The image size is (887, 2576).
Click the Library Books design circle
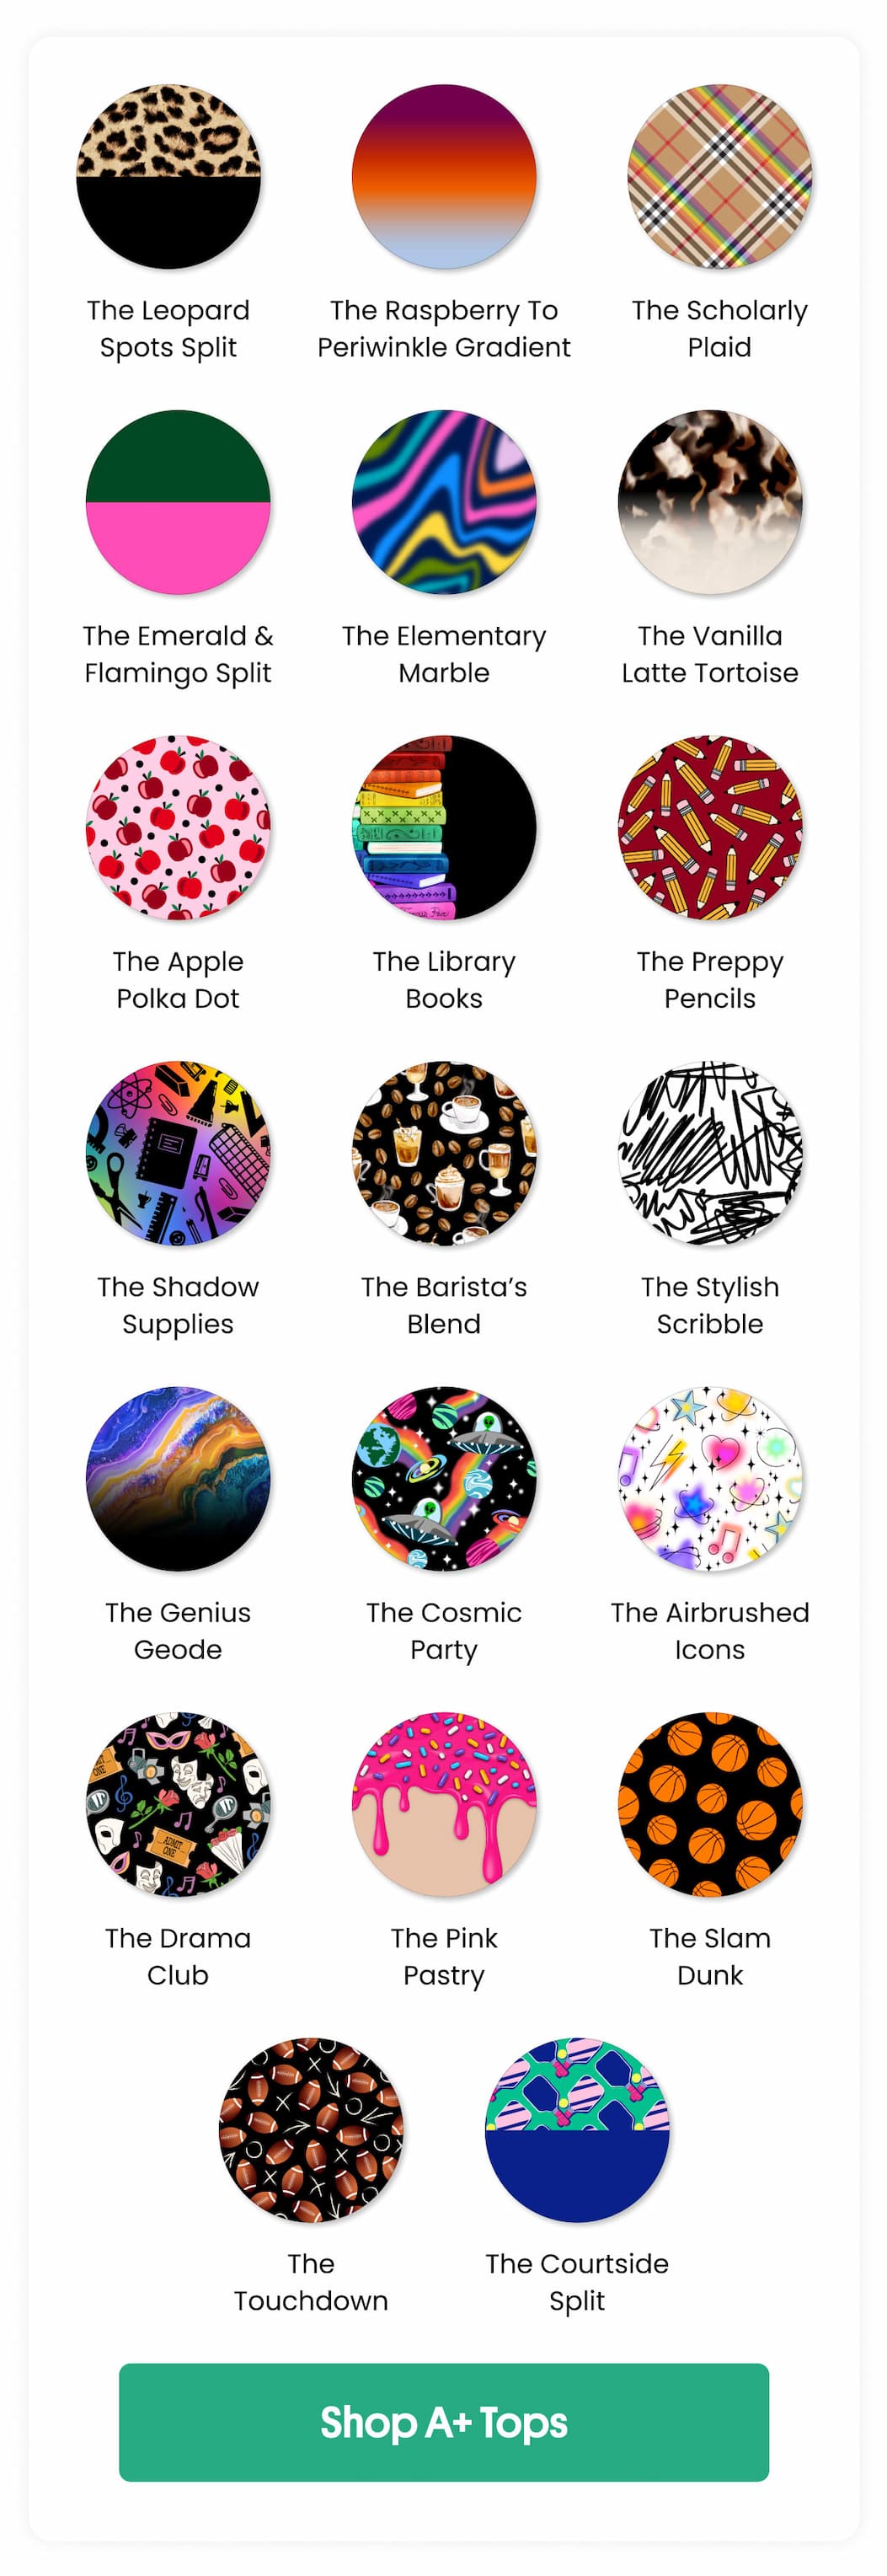pos(444,827)
